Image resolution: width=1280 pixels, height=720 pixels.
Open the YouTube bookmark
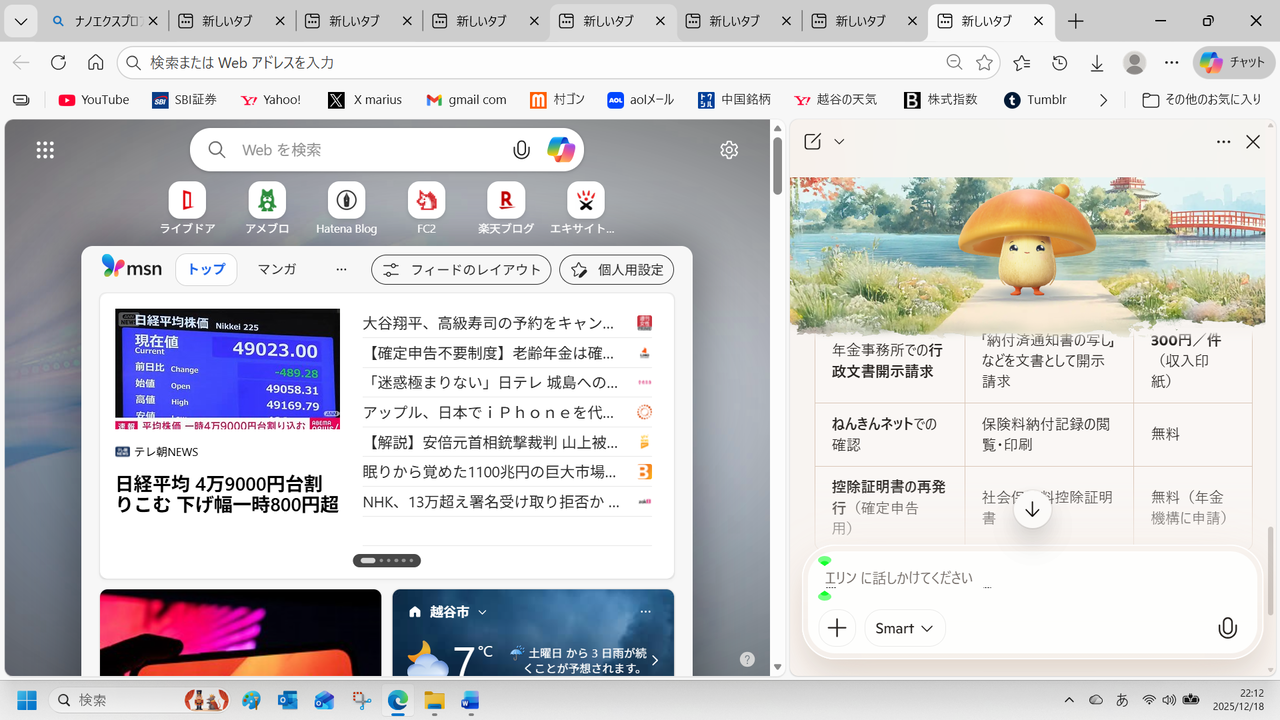click(94, 100)
